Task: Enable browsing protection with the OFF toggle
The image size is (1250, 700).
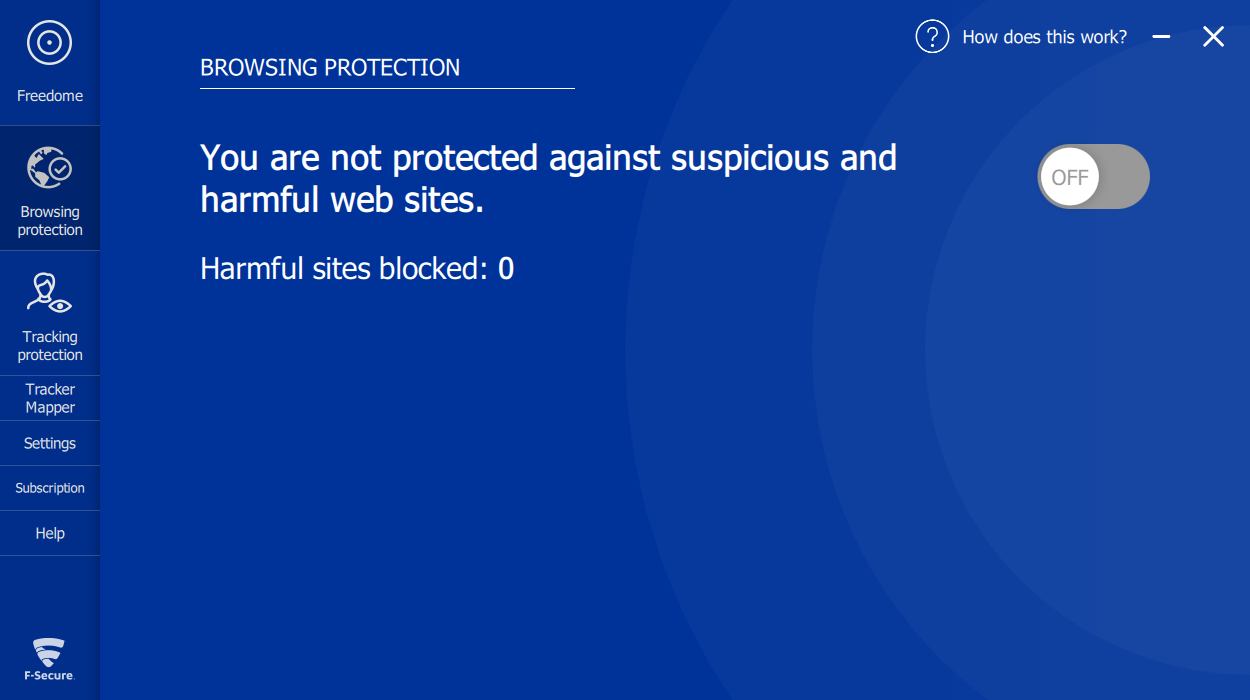Action: pyautogui.click(x=1093, y=177)
